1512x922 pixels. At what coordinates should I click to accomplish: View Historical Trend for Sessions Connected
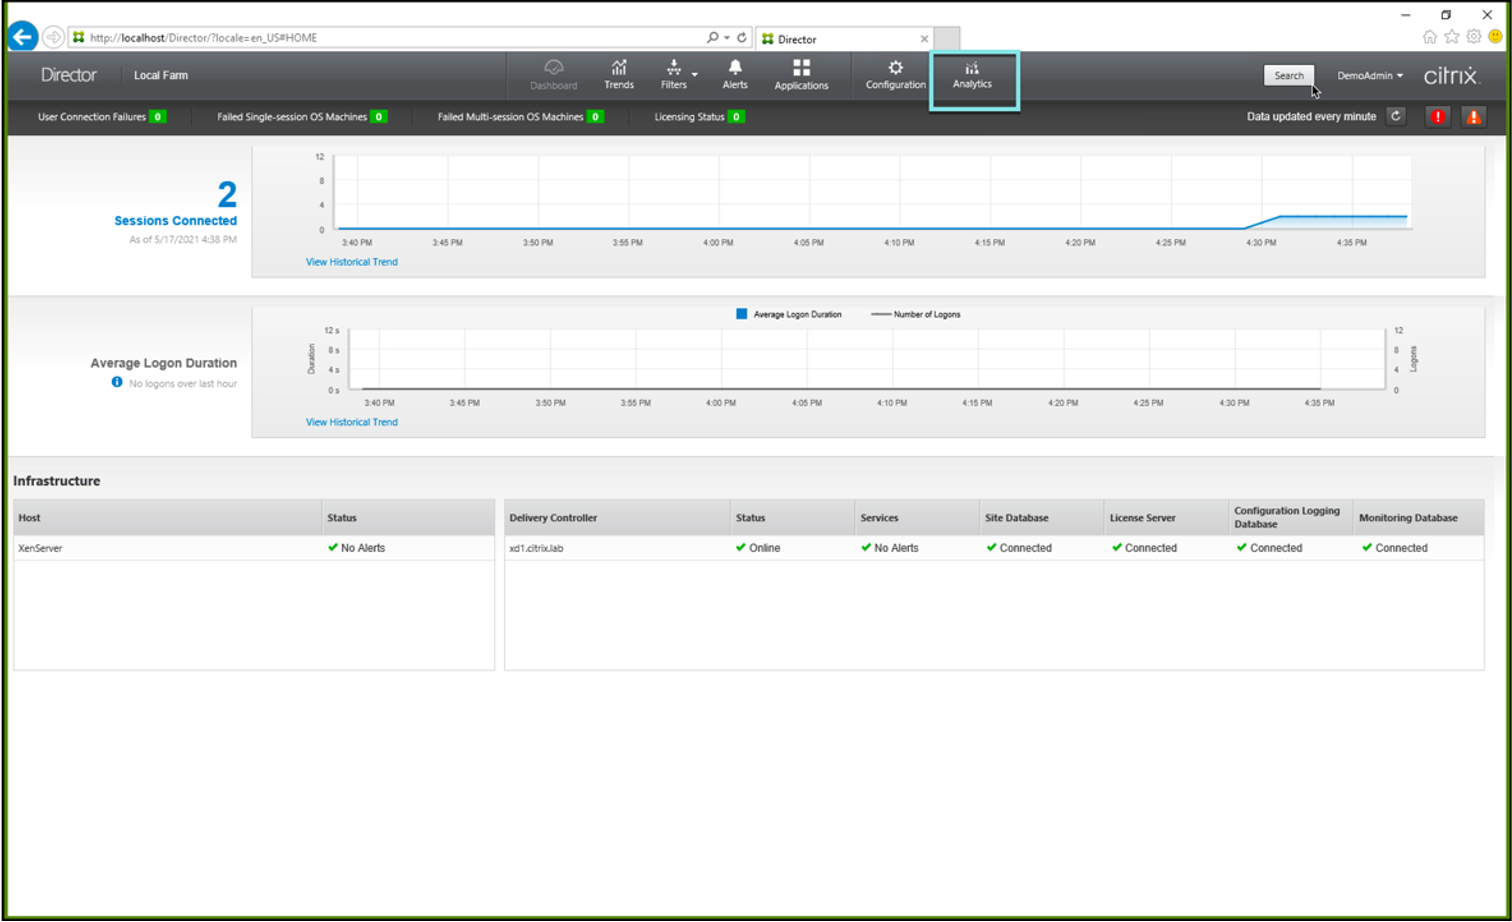tap(351, 262)
